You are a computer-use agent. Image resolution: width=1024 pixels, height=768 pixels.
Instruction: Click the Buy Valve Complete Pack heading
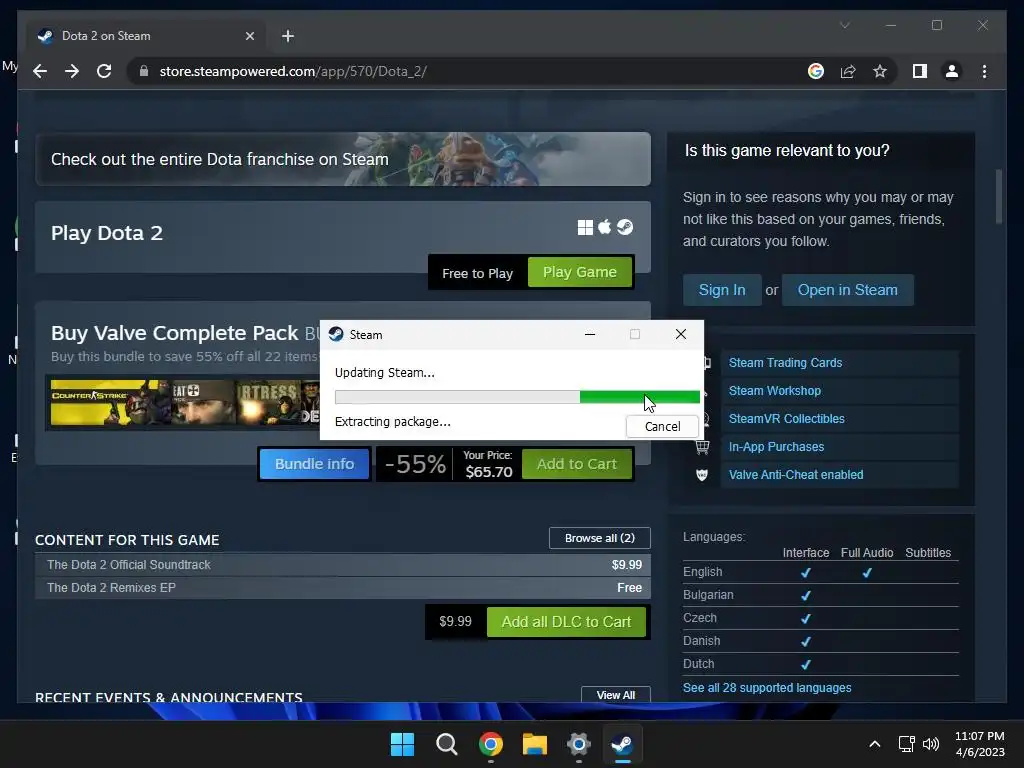coord(174,333)
